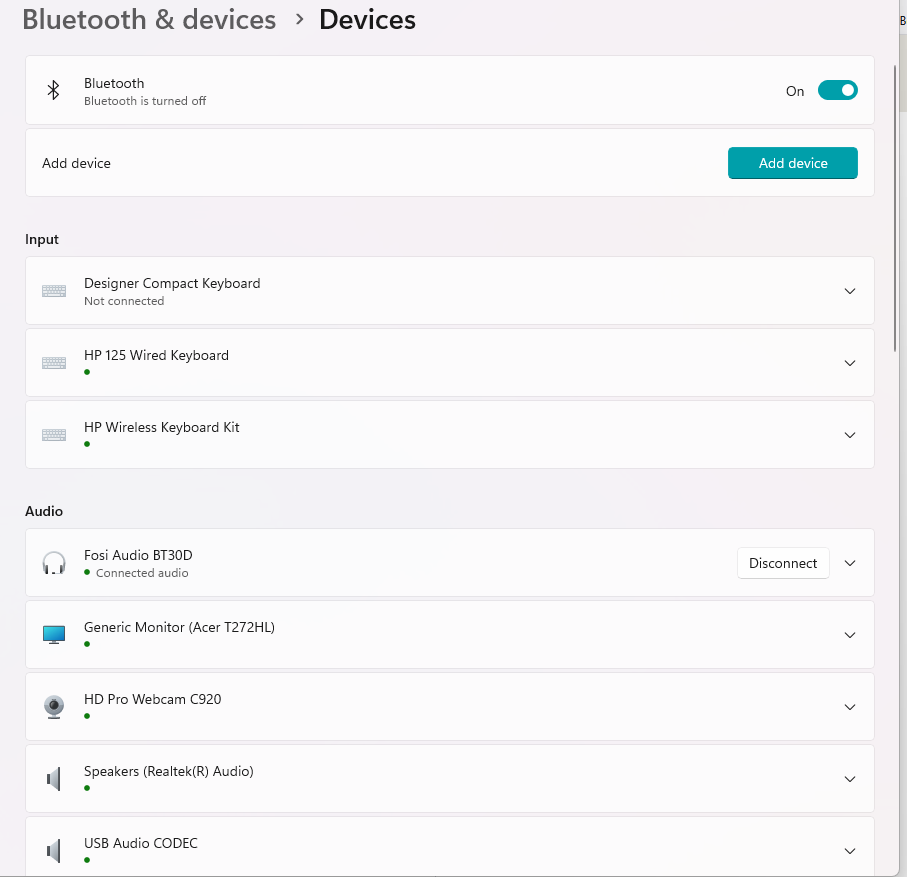
Task: Click 'Fosi Audio BT30D' device name
Action: click(138, 555)
